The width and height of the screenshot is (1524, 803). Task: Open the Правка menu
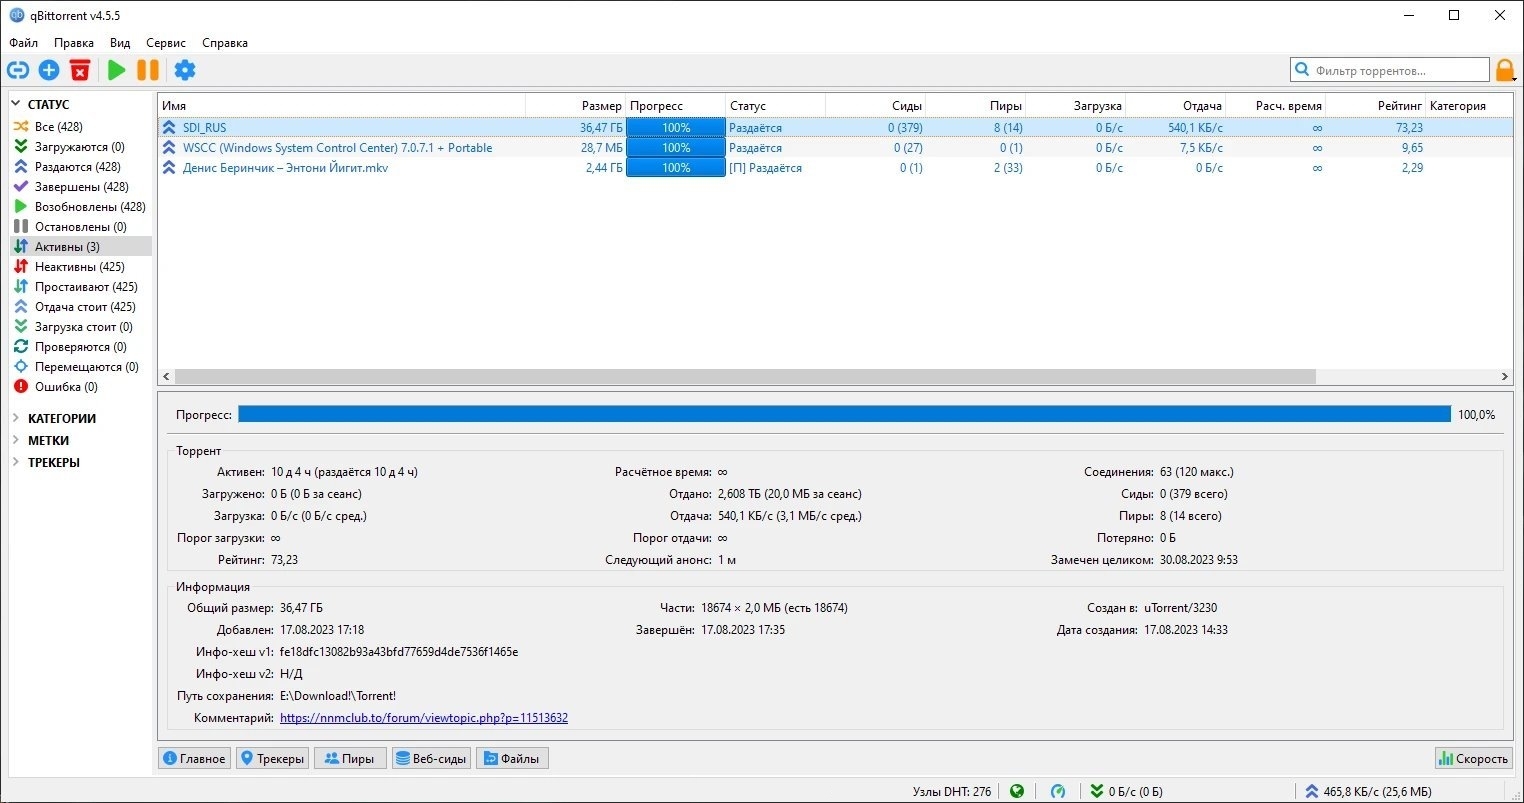[74, 43]
